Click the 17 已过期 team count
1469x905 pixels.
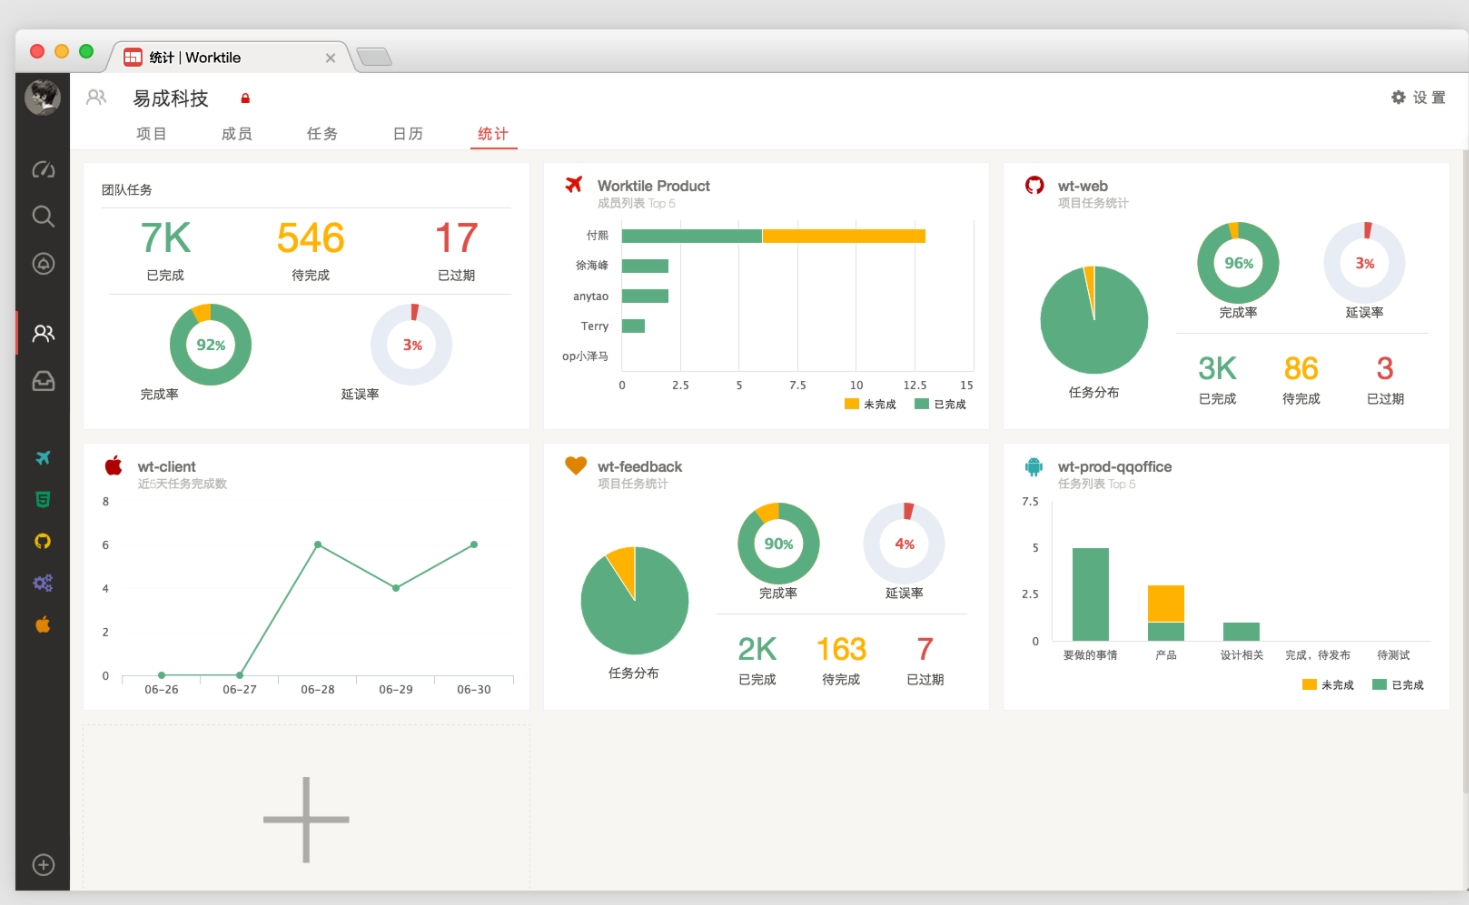pyautogui.click(x=457, y=239)
